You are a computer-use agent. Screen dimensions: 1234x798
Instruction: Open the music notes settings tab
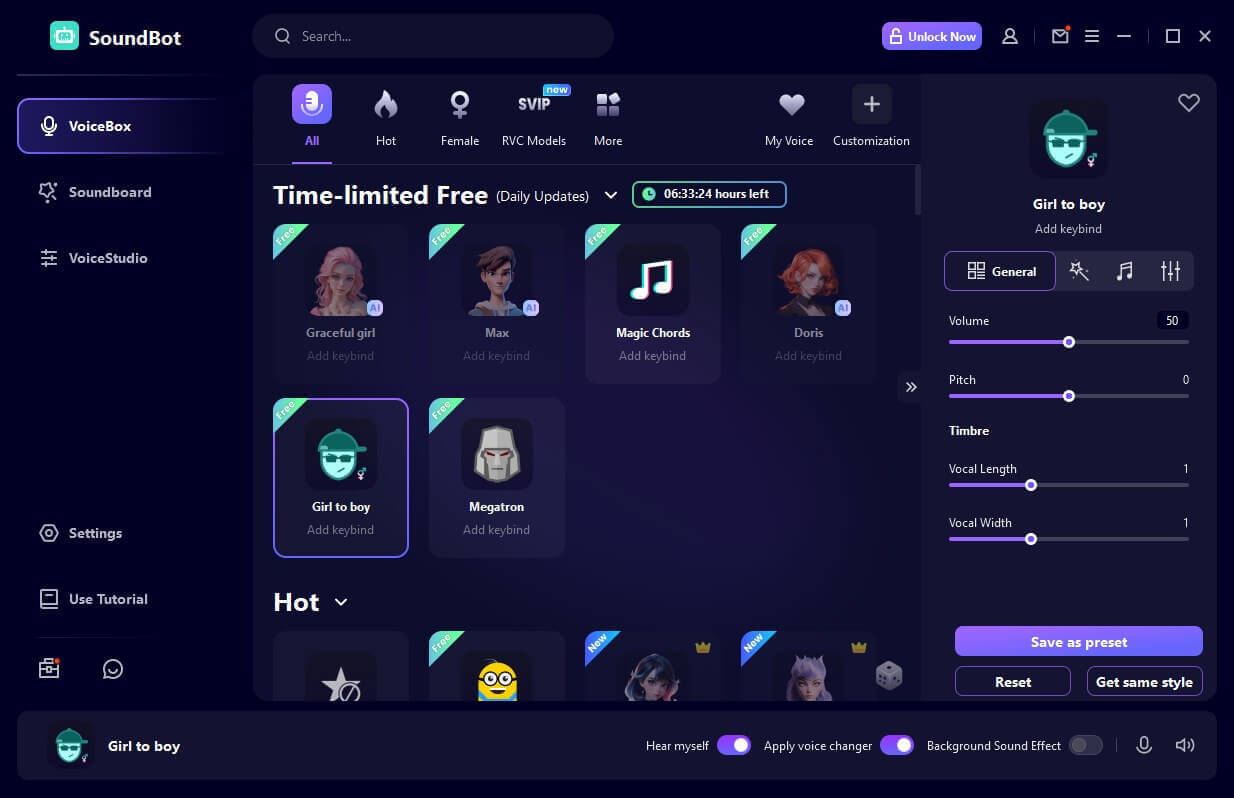click(1124, 270)
